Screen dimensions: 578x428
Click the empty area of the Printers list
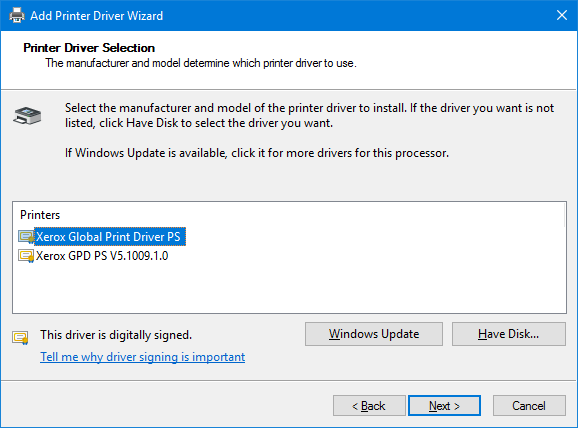289,288
